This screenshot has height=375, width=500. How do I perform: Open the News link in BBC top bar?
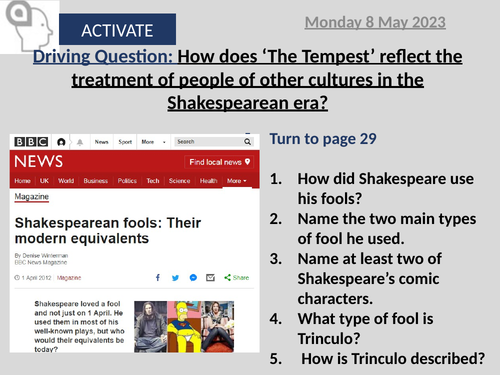101,142
